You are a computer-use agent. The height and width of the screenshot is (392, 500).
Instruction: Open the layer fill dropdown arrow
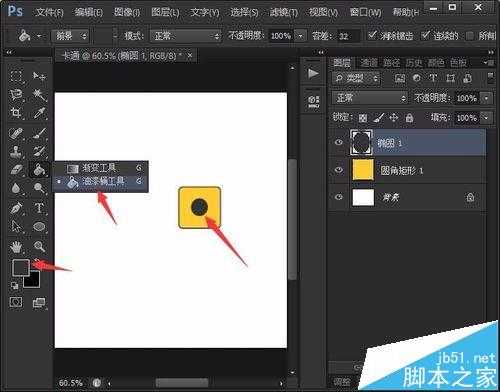(x=487, y=118)
